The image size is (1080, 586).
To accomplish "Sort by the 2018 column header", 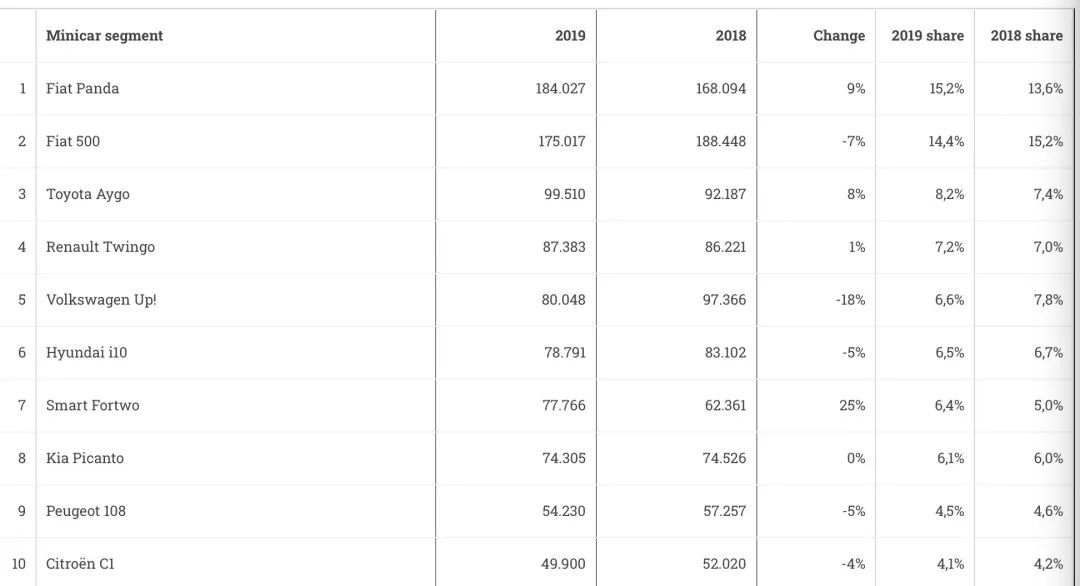I will pos(731,36).
